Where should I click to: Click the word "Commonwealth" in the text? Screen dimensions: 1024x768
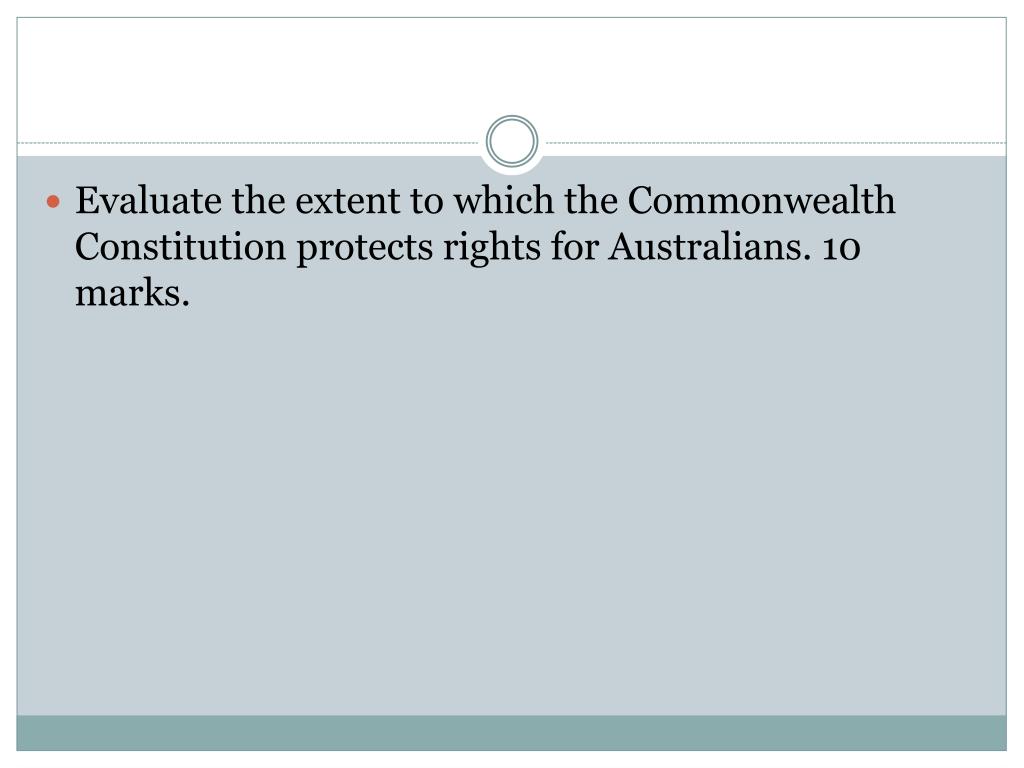(761, 200)
